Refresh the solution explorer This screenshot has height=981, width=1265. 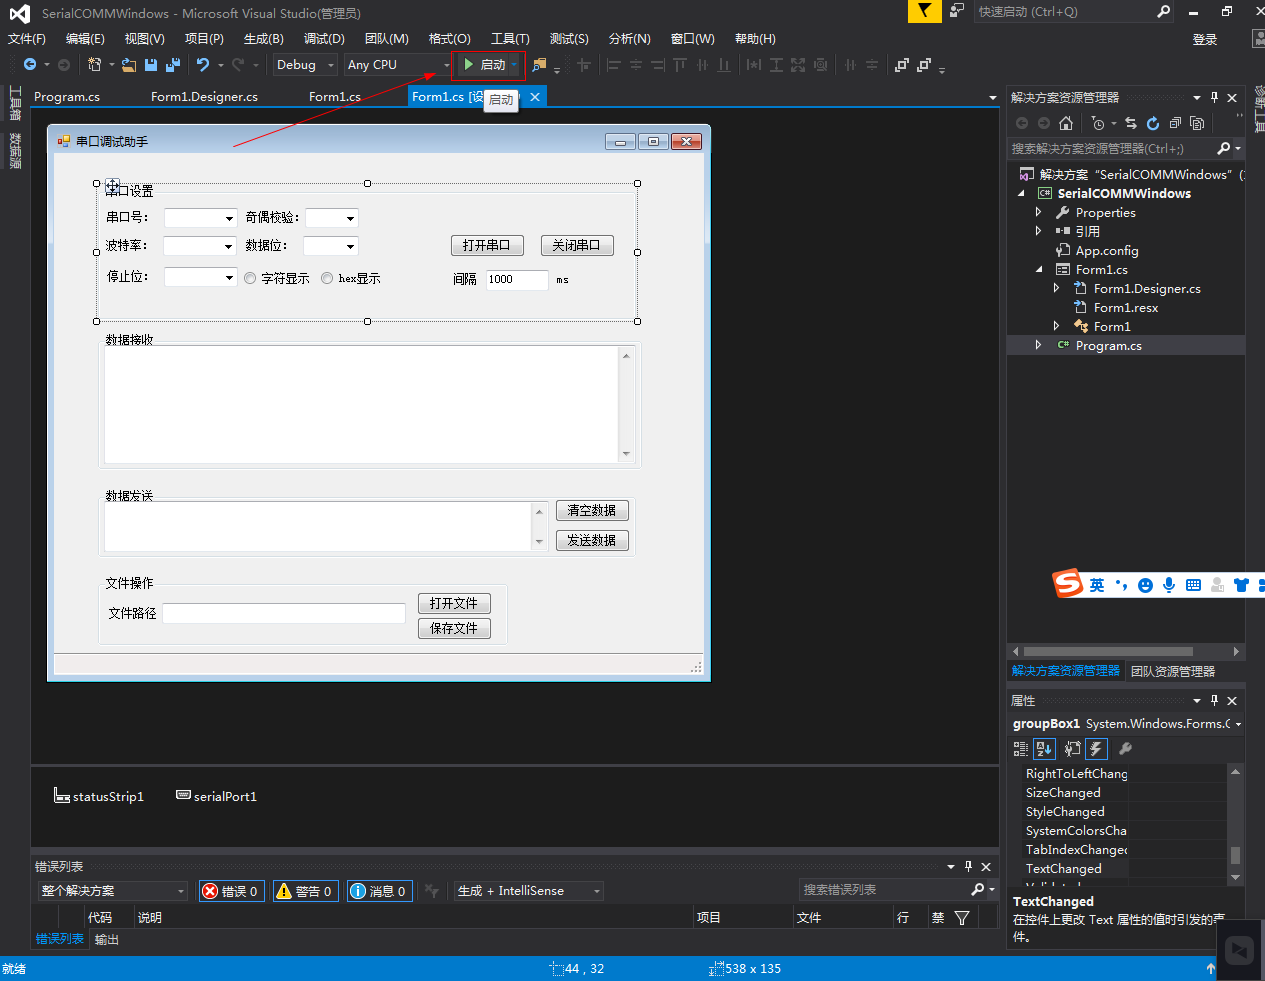(x=1153, y=123)
